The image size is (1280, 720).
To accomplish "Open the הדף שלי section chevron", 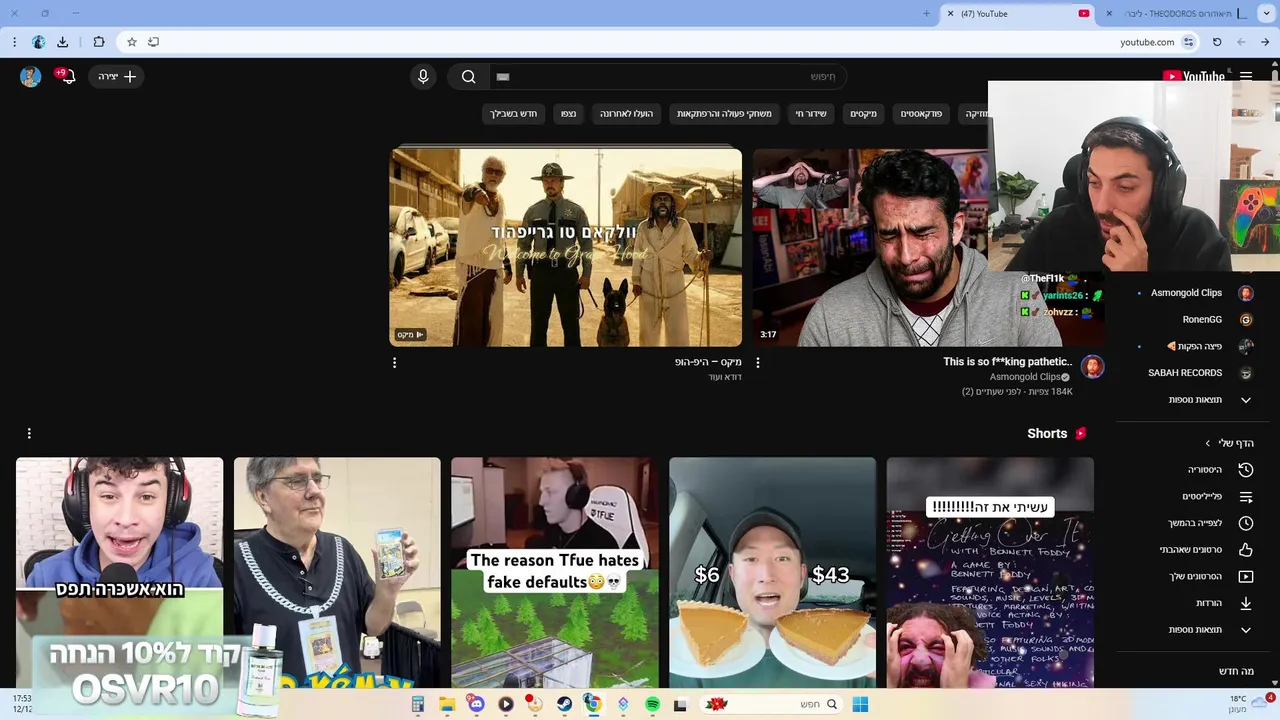I will pyautogui.click(x=1207, y=443).
